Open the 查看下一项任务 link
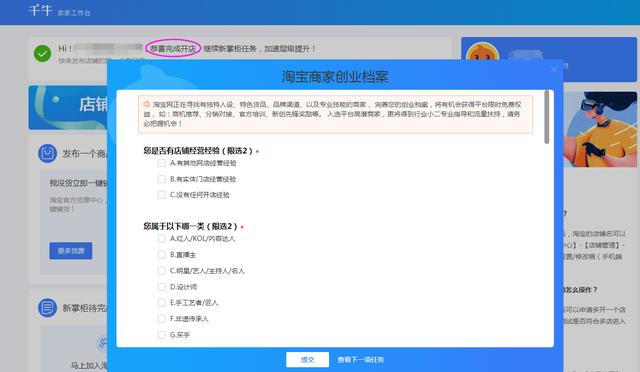The image size is (640, 372). [x=360, y=359]
